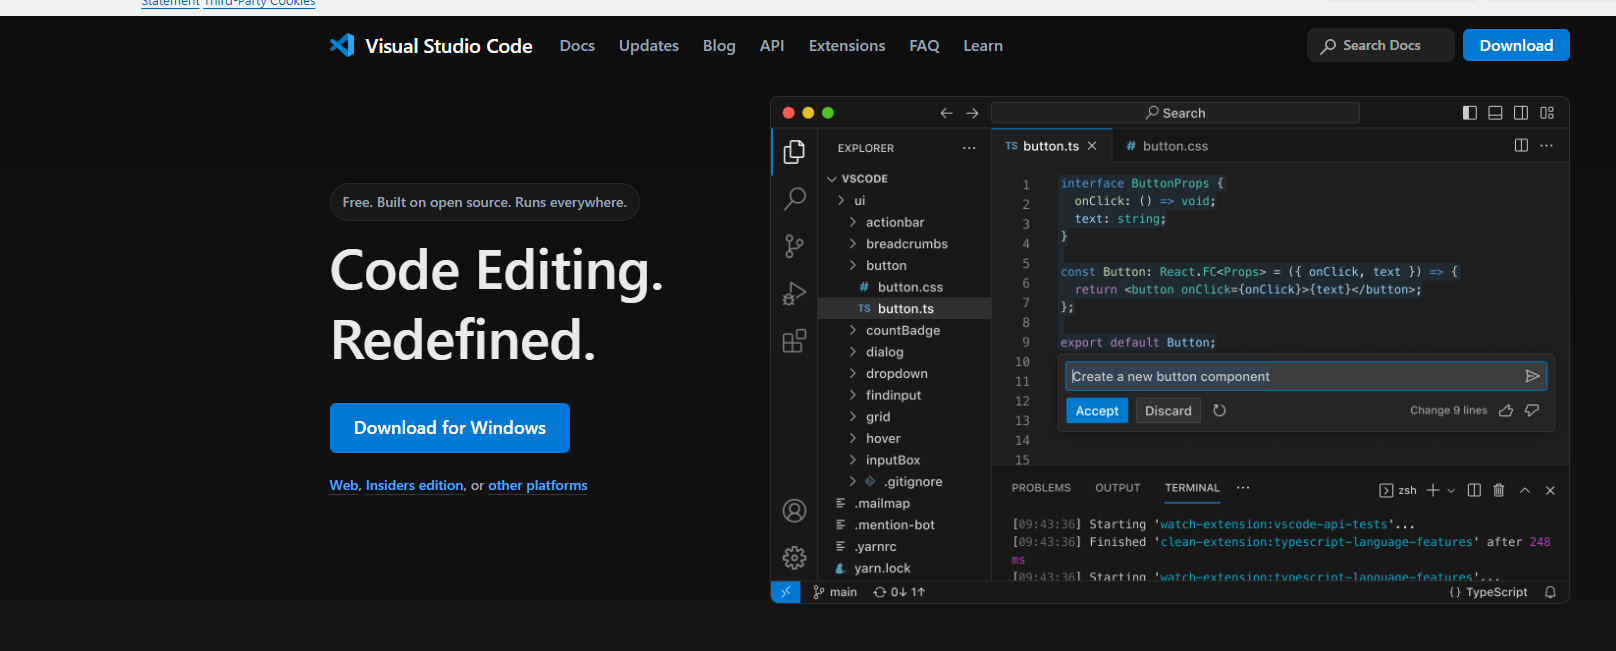Viewport: 1616px width, 651px height.
Task: Send the inline chat prompt arrow
Action: (x=1532, y=376)
